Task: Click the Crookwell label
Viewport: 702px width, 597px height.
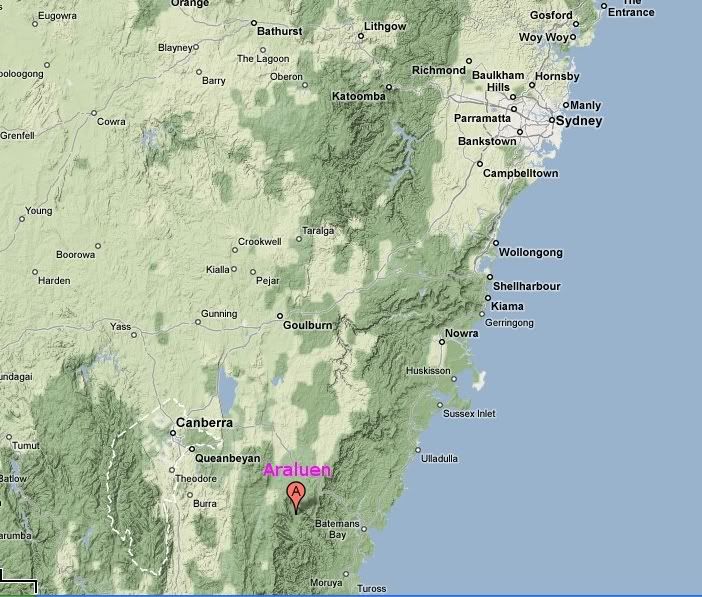Action: (x=260, y=242)
